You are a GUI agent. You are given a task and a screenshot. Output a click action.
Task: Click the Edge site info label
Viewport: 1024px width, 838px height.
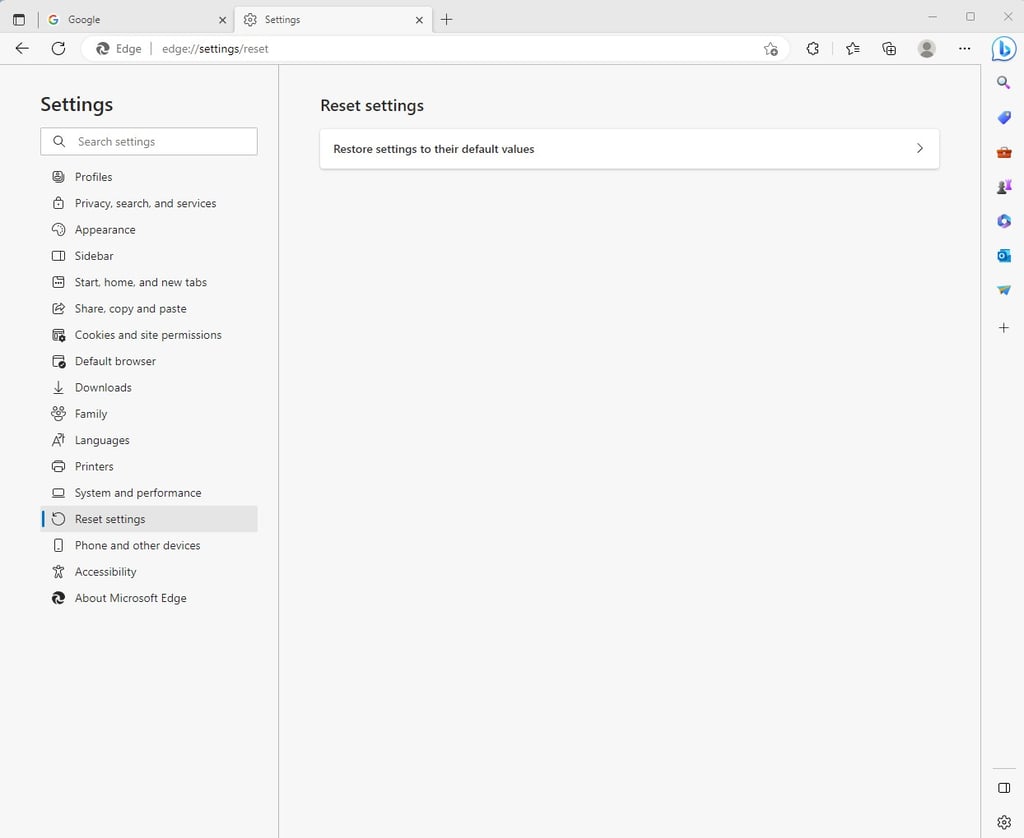click(x=118, y=49)
